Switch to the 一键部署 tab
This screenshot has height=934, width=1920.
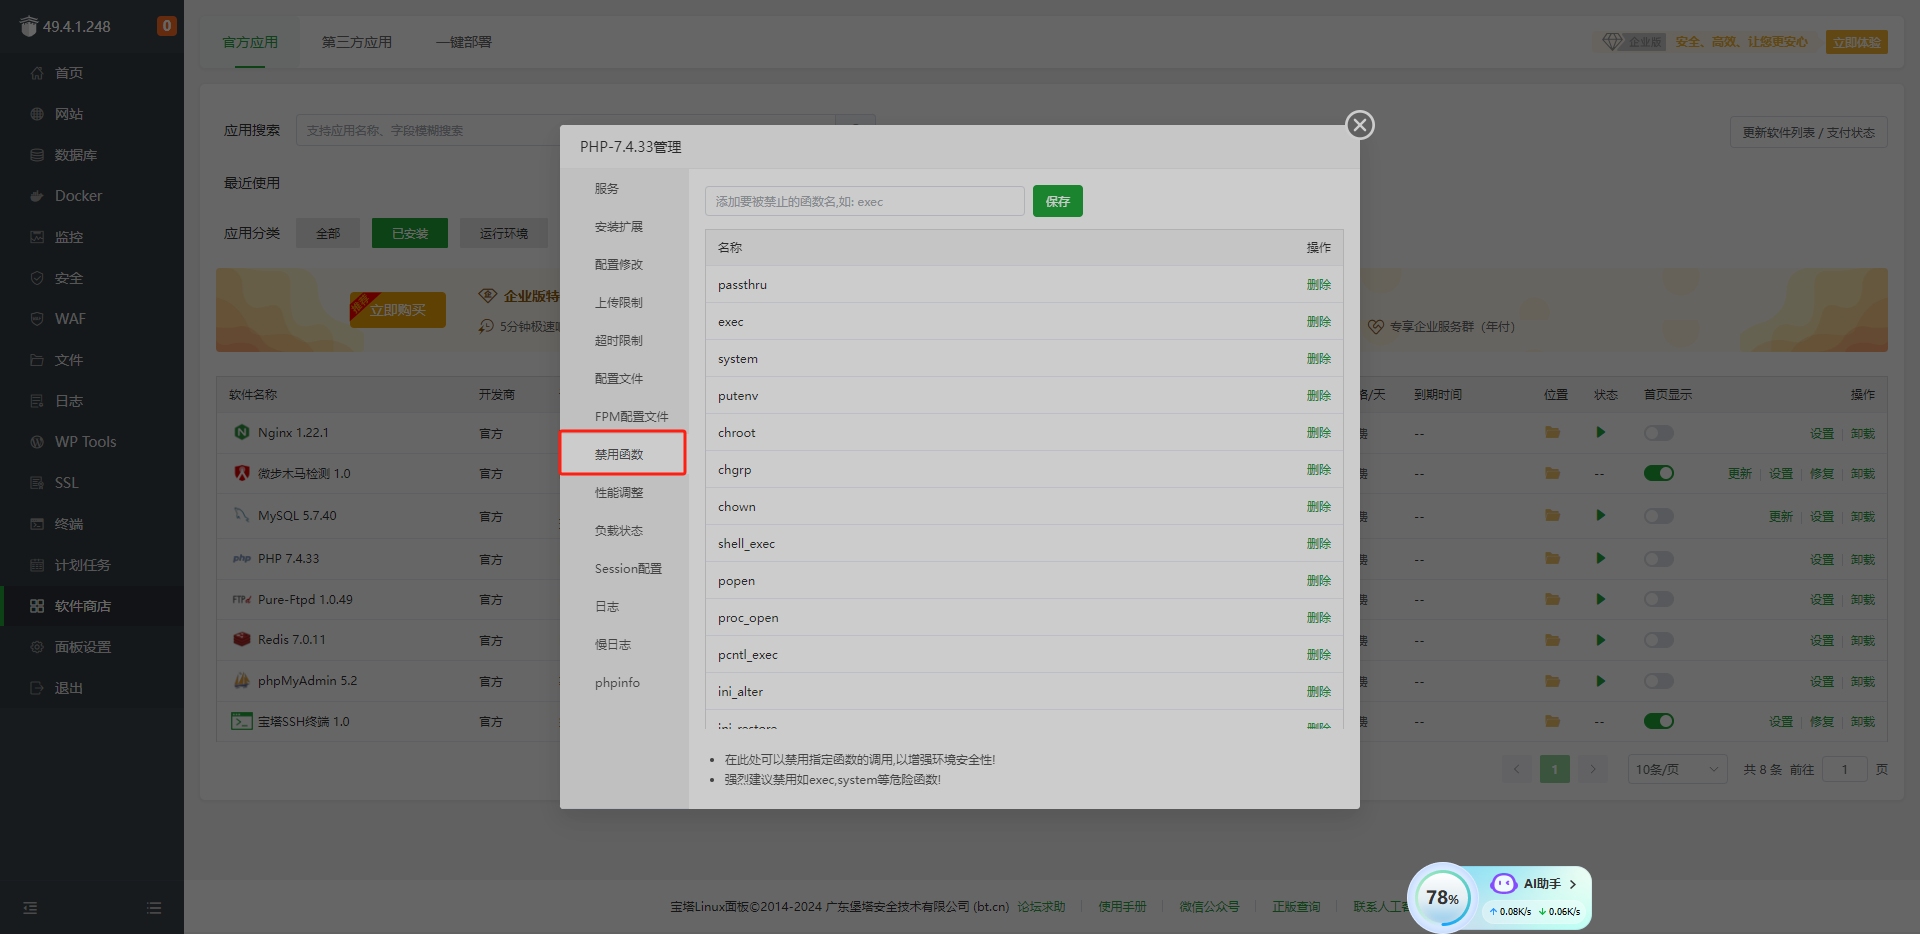click(464, 42)
